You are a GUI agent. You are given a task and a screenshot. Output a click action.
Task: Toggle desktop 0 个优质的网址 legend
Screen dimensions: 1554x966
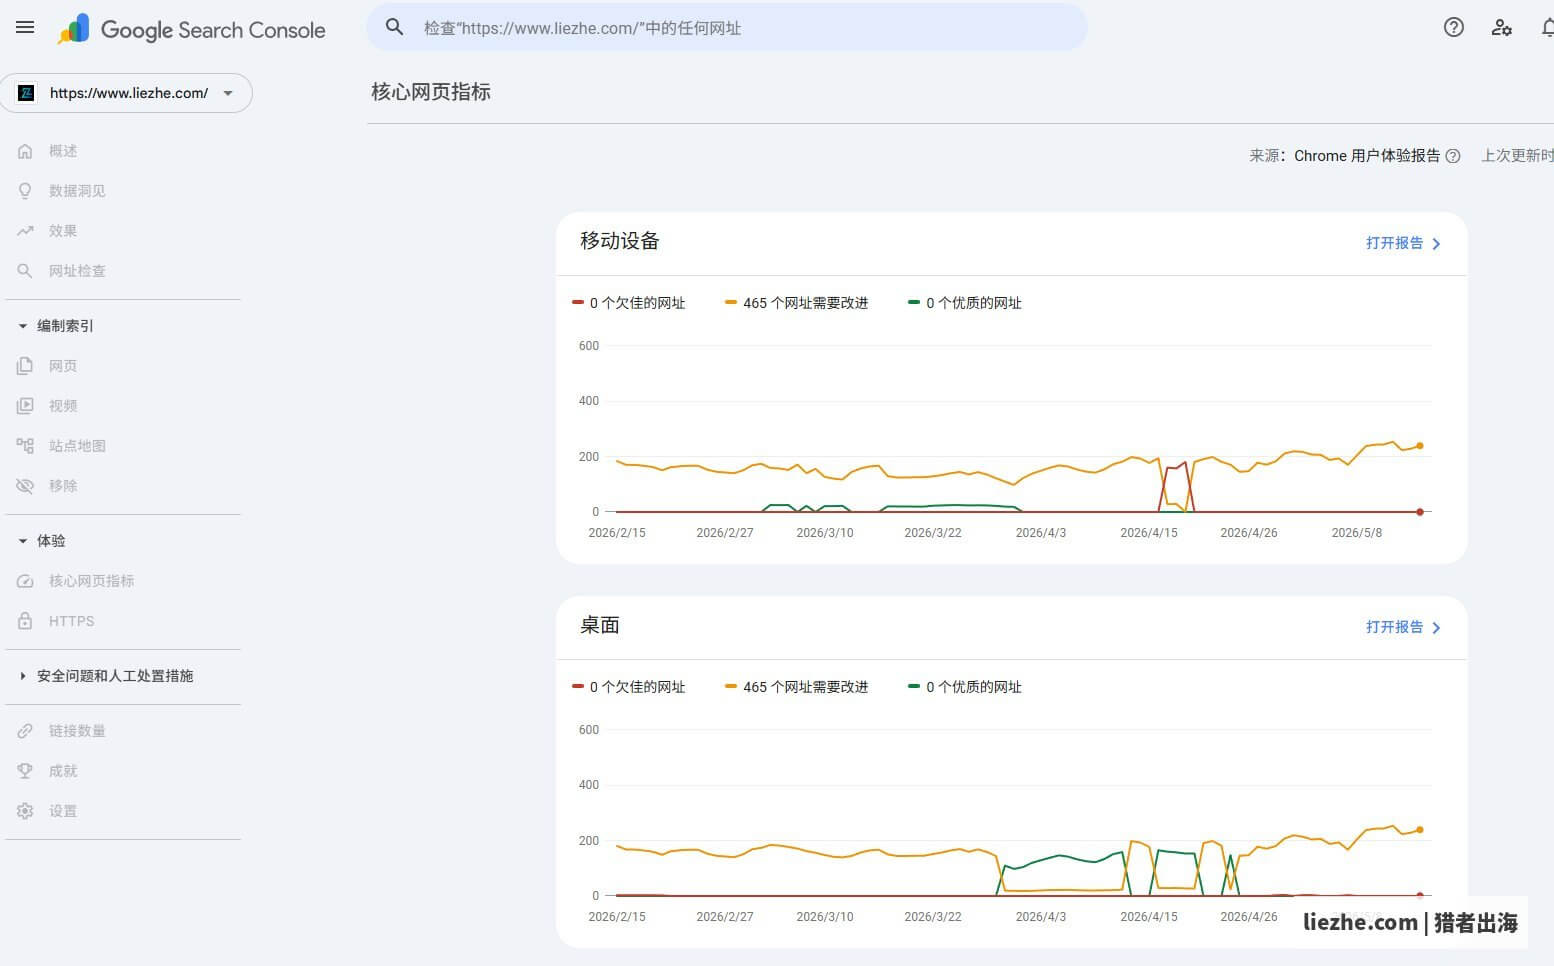coord(965,687)
